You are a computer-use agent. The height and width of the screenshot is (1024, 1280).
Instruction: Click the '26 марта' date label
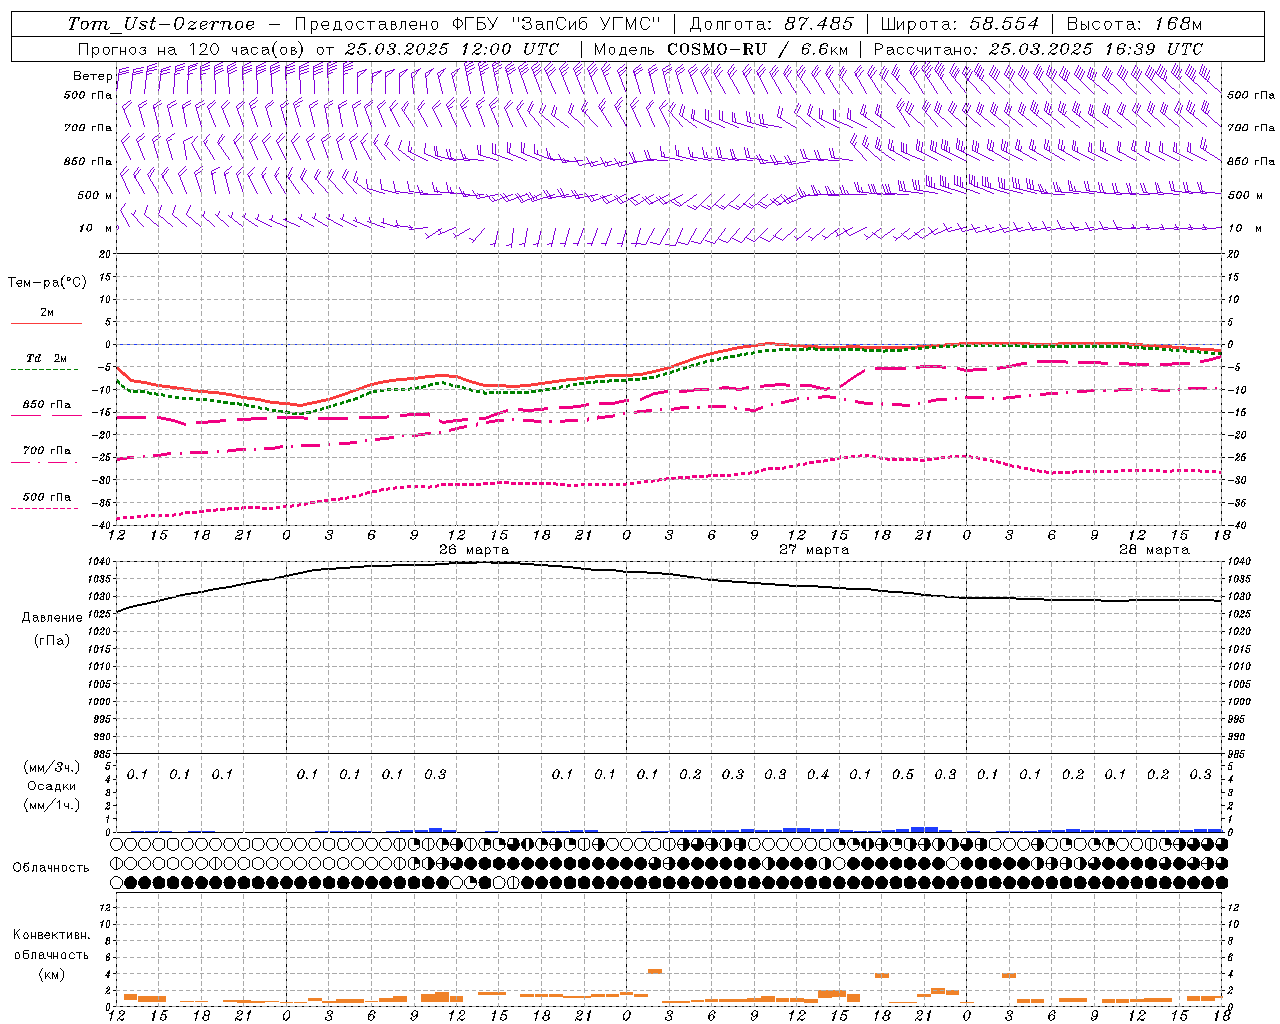(x=474, y=550)
